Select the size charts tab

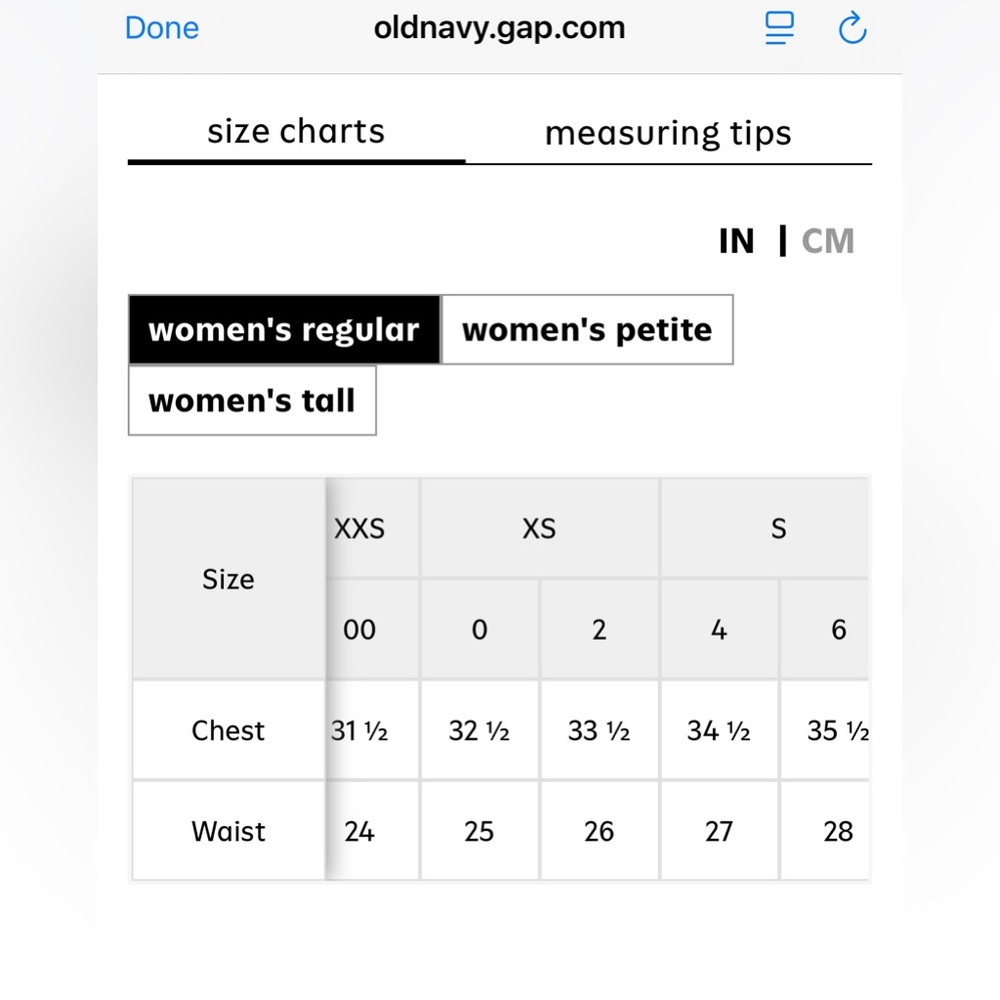click(x=297, y=133)
